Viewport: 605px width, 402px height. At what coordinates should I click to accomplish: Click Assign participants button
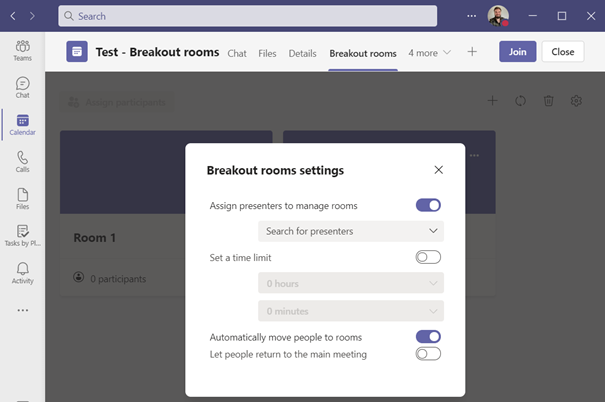[x=116, y=102]
